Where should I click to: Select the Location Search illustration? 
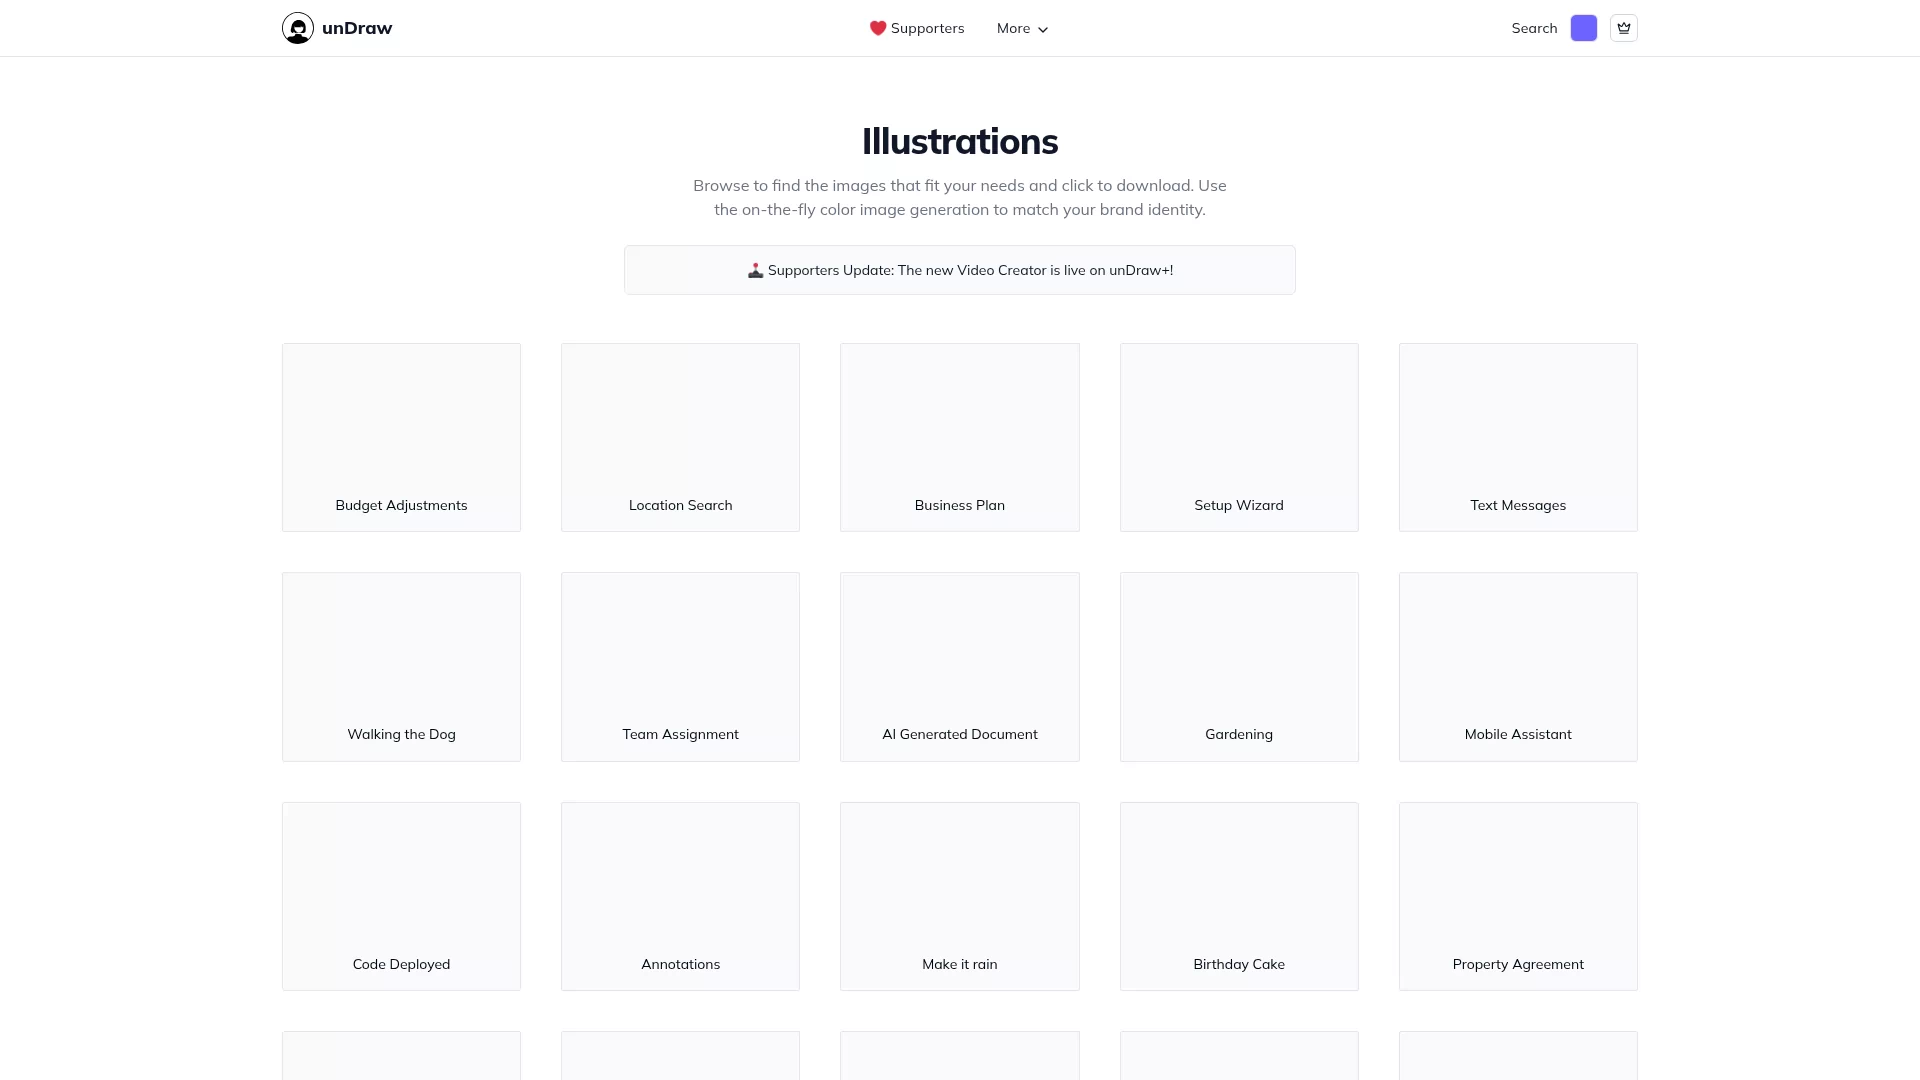(680, 437)
